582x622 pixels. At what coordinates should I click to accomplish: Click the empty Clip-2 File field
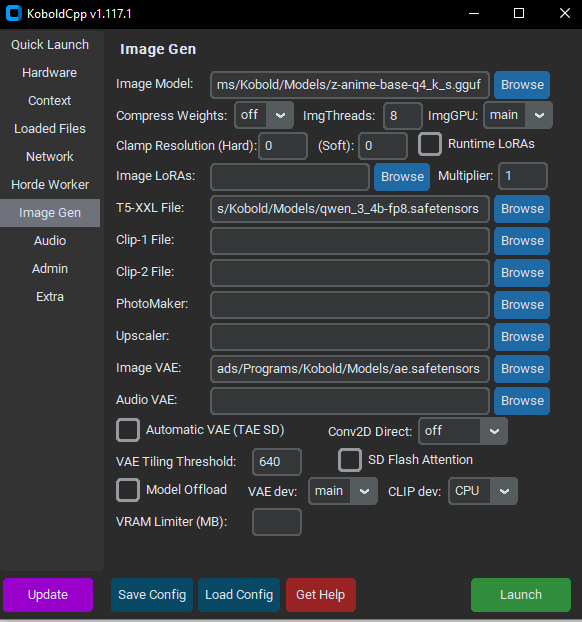tap(350, 273)
